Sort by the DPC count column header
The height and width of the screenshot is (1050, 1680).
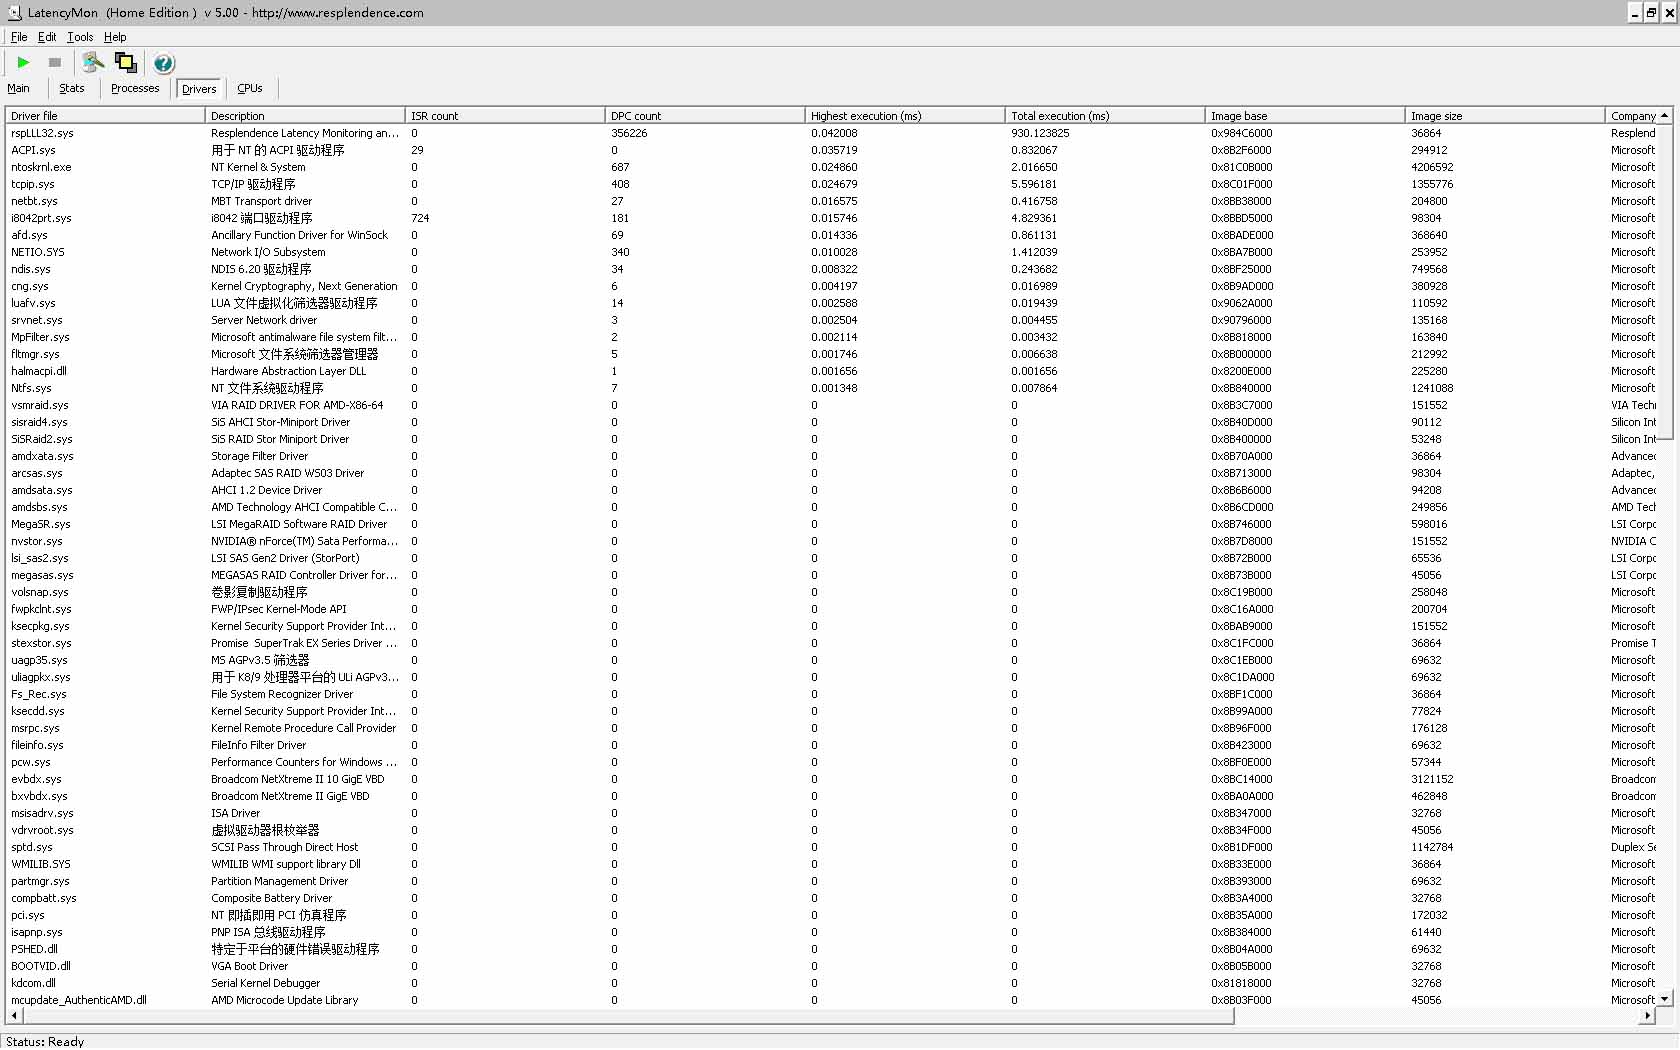tap(705, 116)
